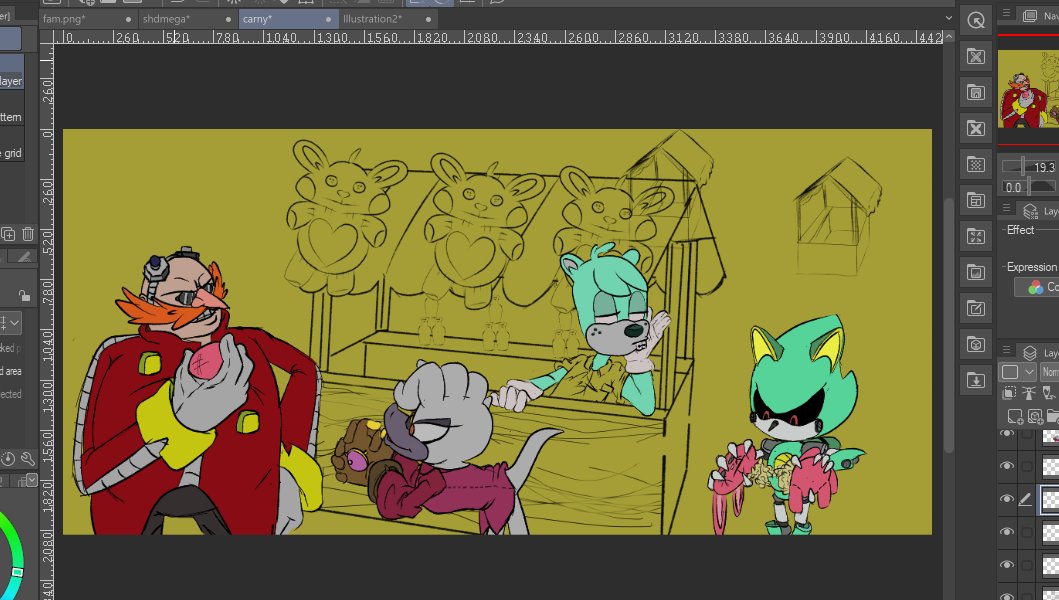Open the dropdown in left tool property panel
The width and height of the screenshot is (1059, 600).
coord(10,323)
